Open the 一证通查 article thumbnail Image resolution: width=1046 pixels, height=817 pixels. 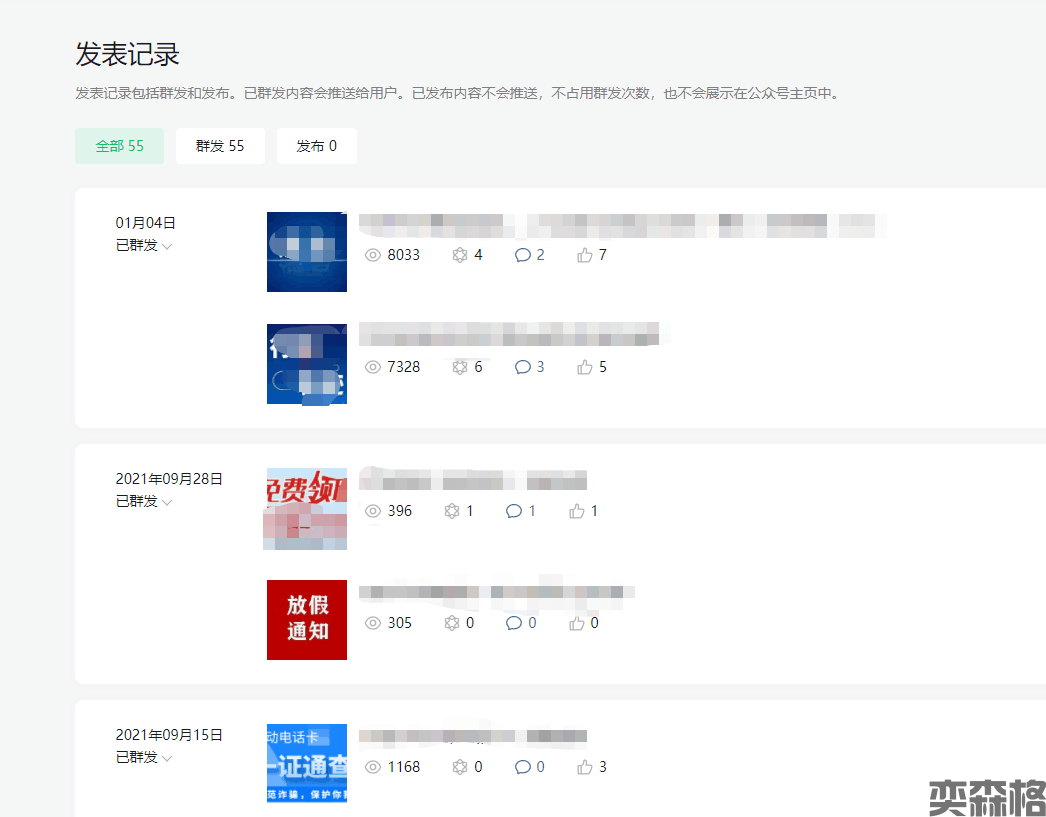coord(307,764)
